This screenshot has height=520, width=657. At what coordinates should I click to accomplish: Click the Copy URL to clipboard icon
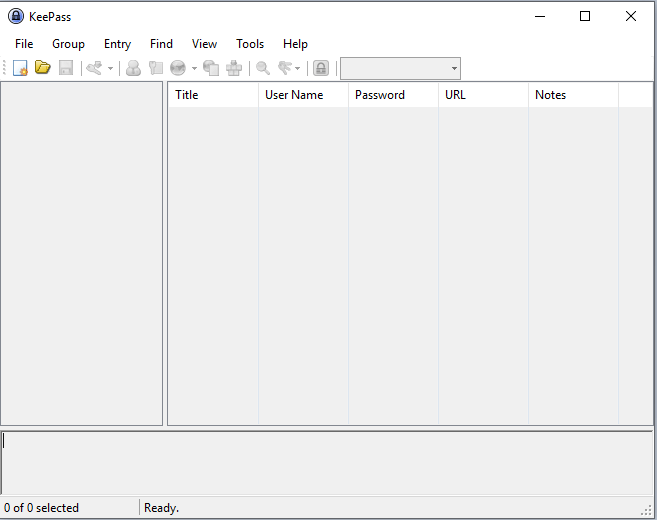point(211,68)
